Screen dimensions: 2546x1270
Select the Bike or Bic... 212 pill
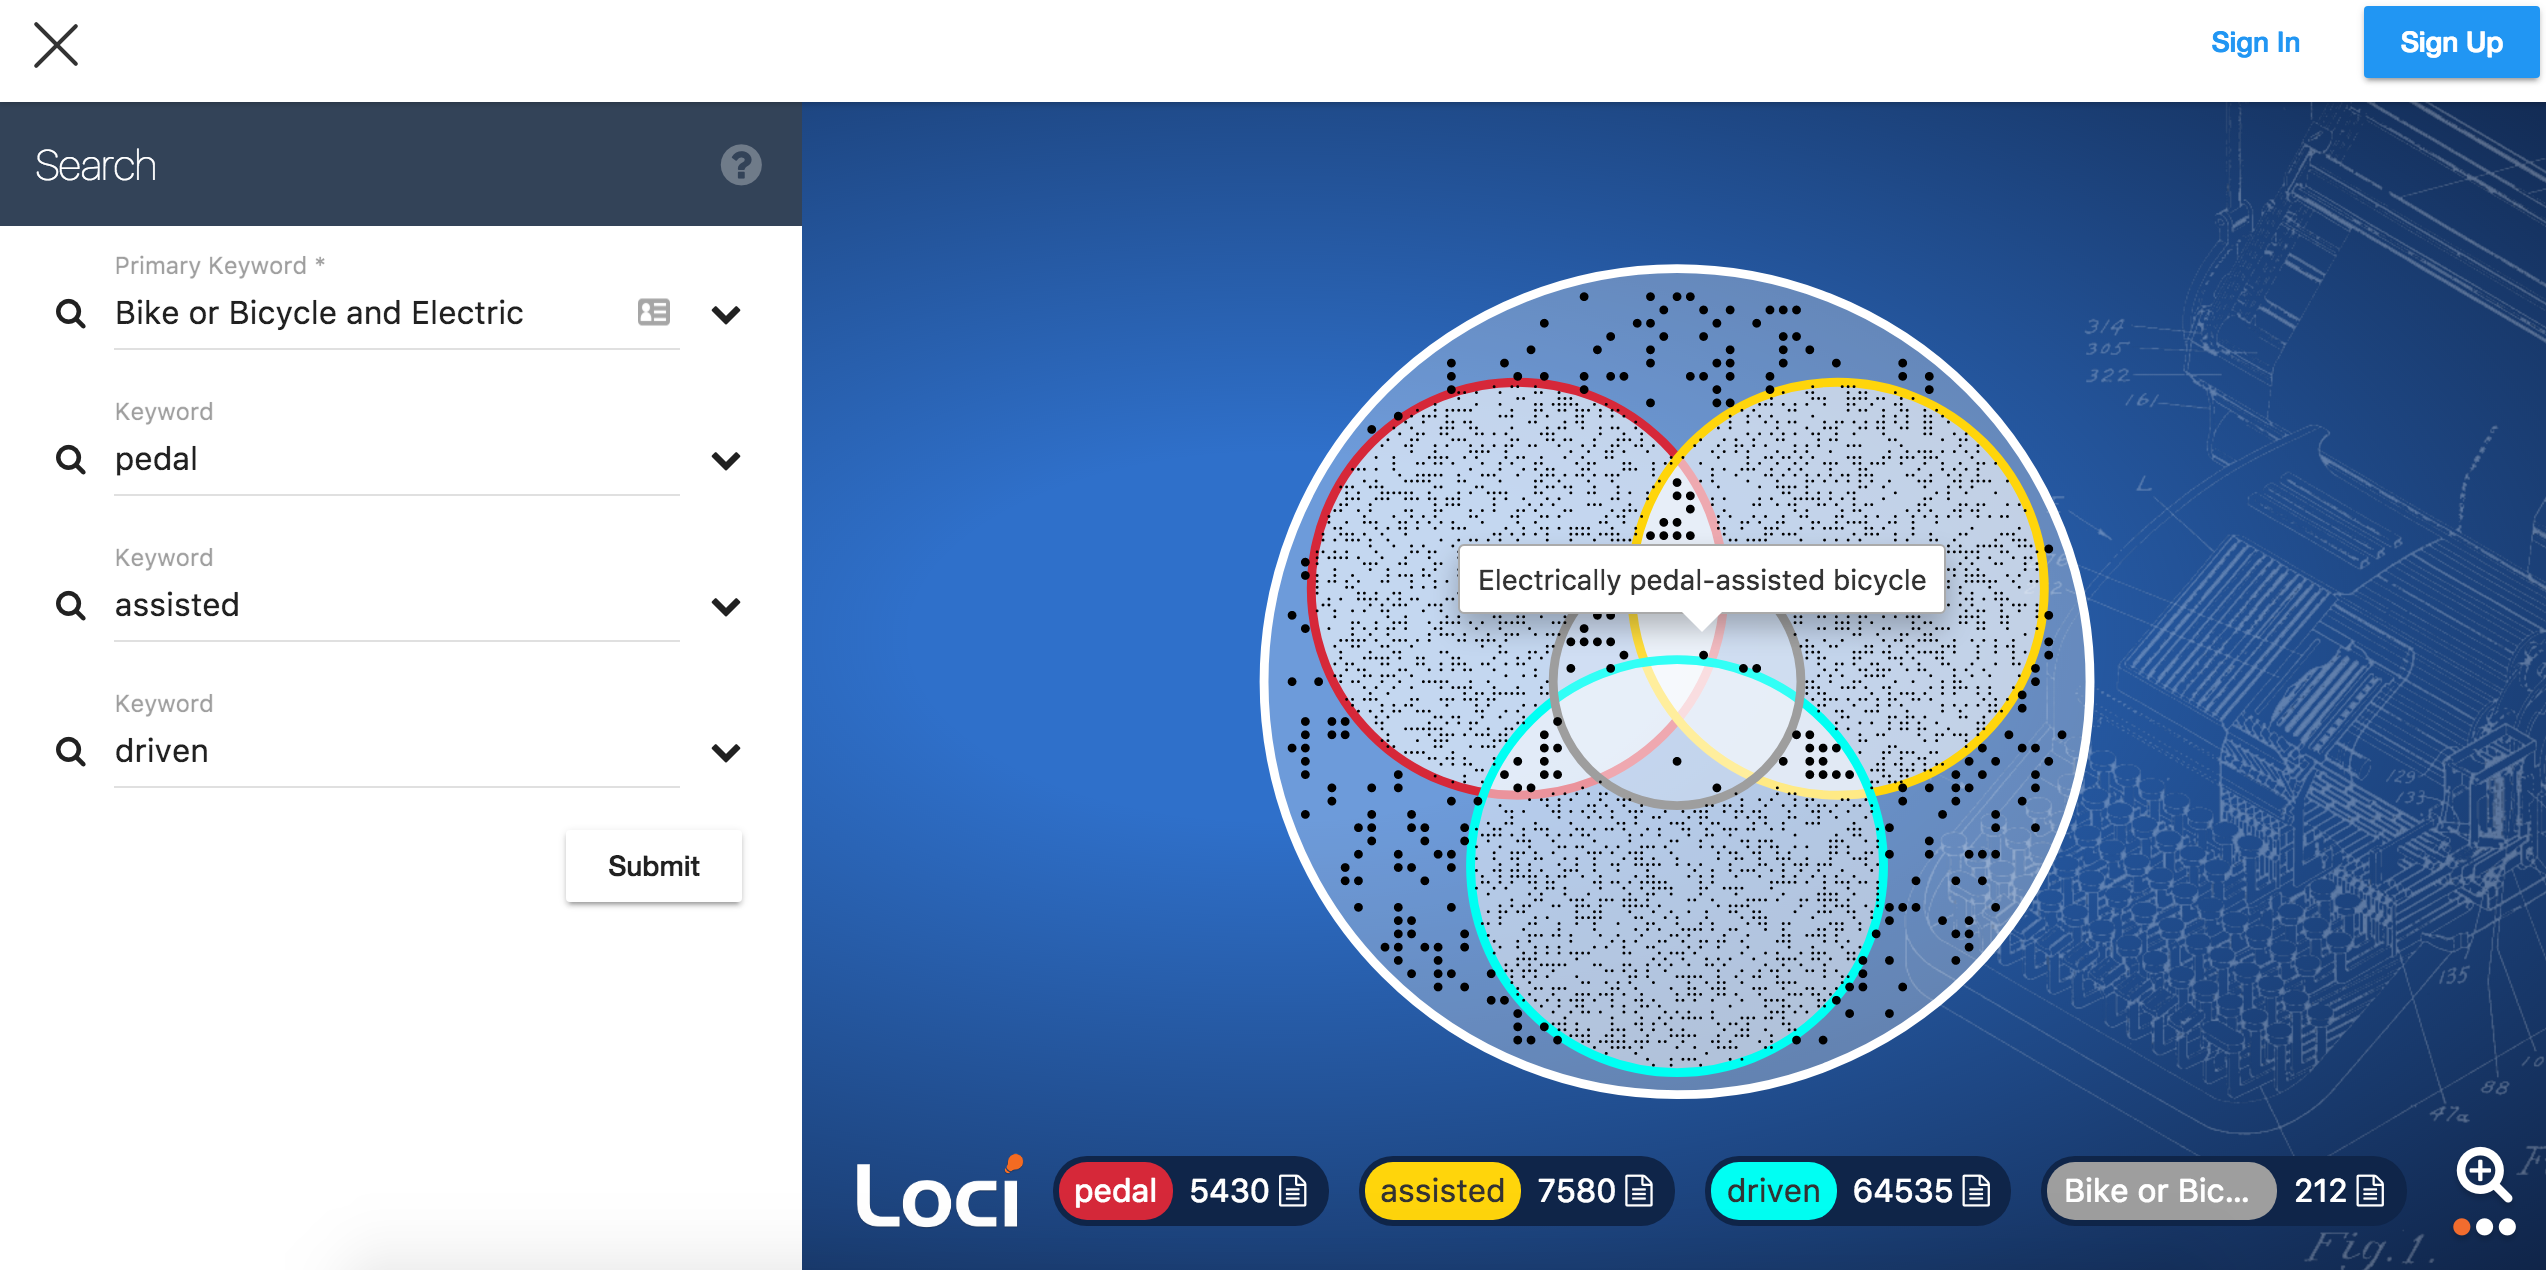click(x=2160, y=1190)
